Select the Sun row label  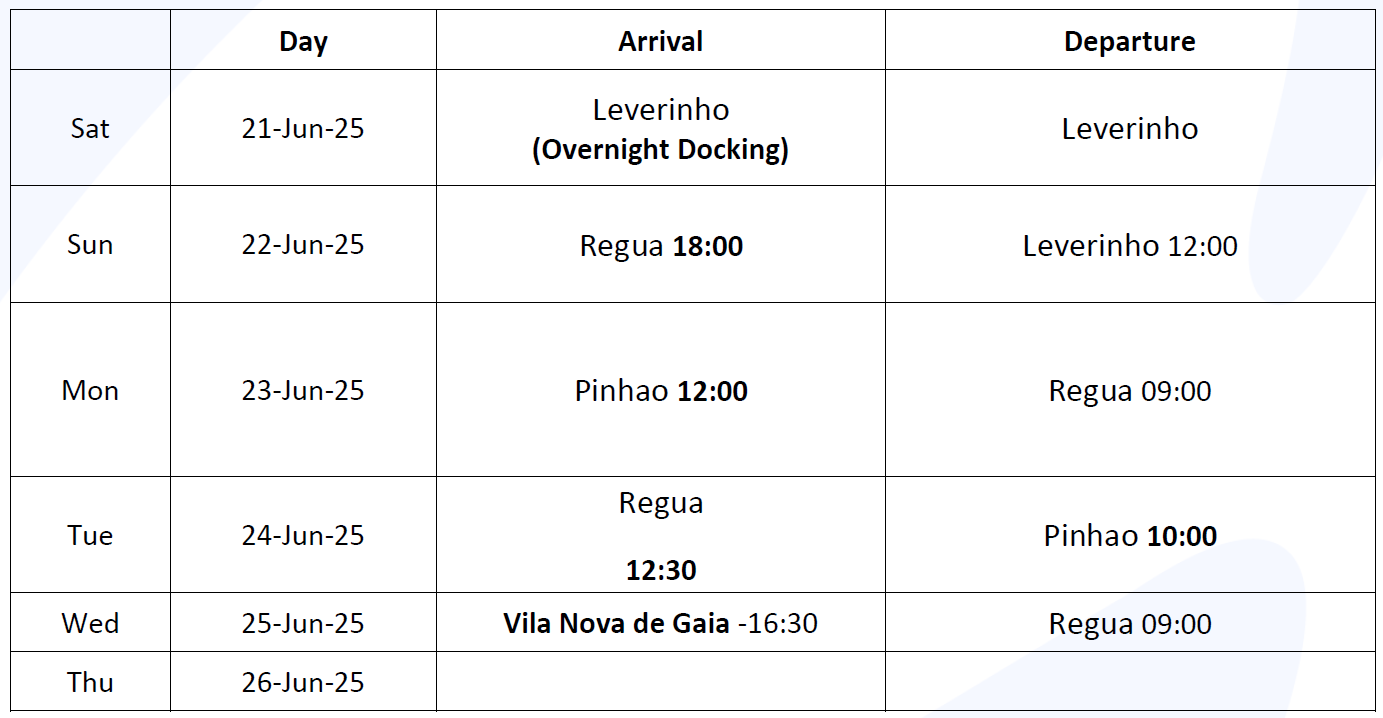pyautogui.click(x=90, y=244)
